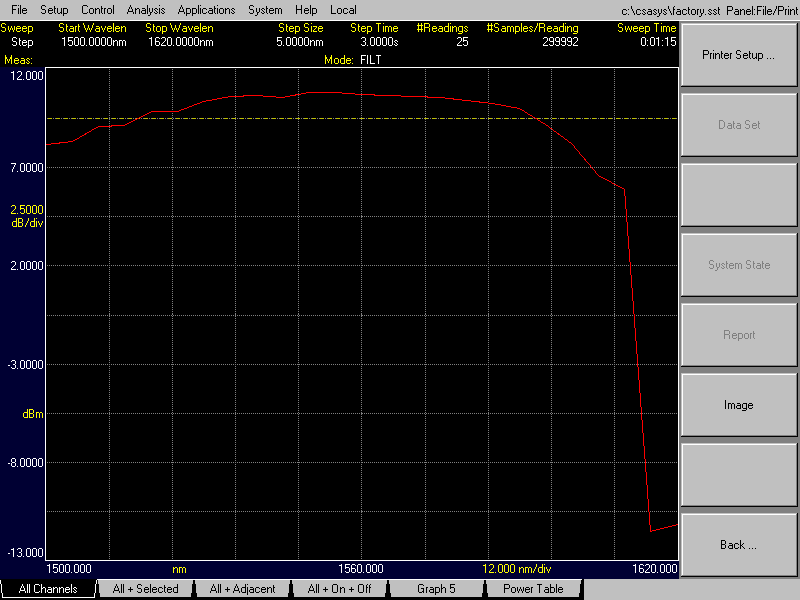800x600 pixels.
Task: Open the Setup menu
Action: [x=54, y=9]
